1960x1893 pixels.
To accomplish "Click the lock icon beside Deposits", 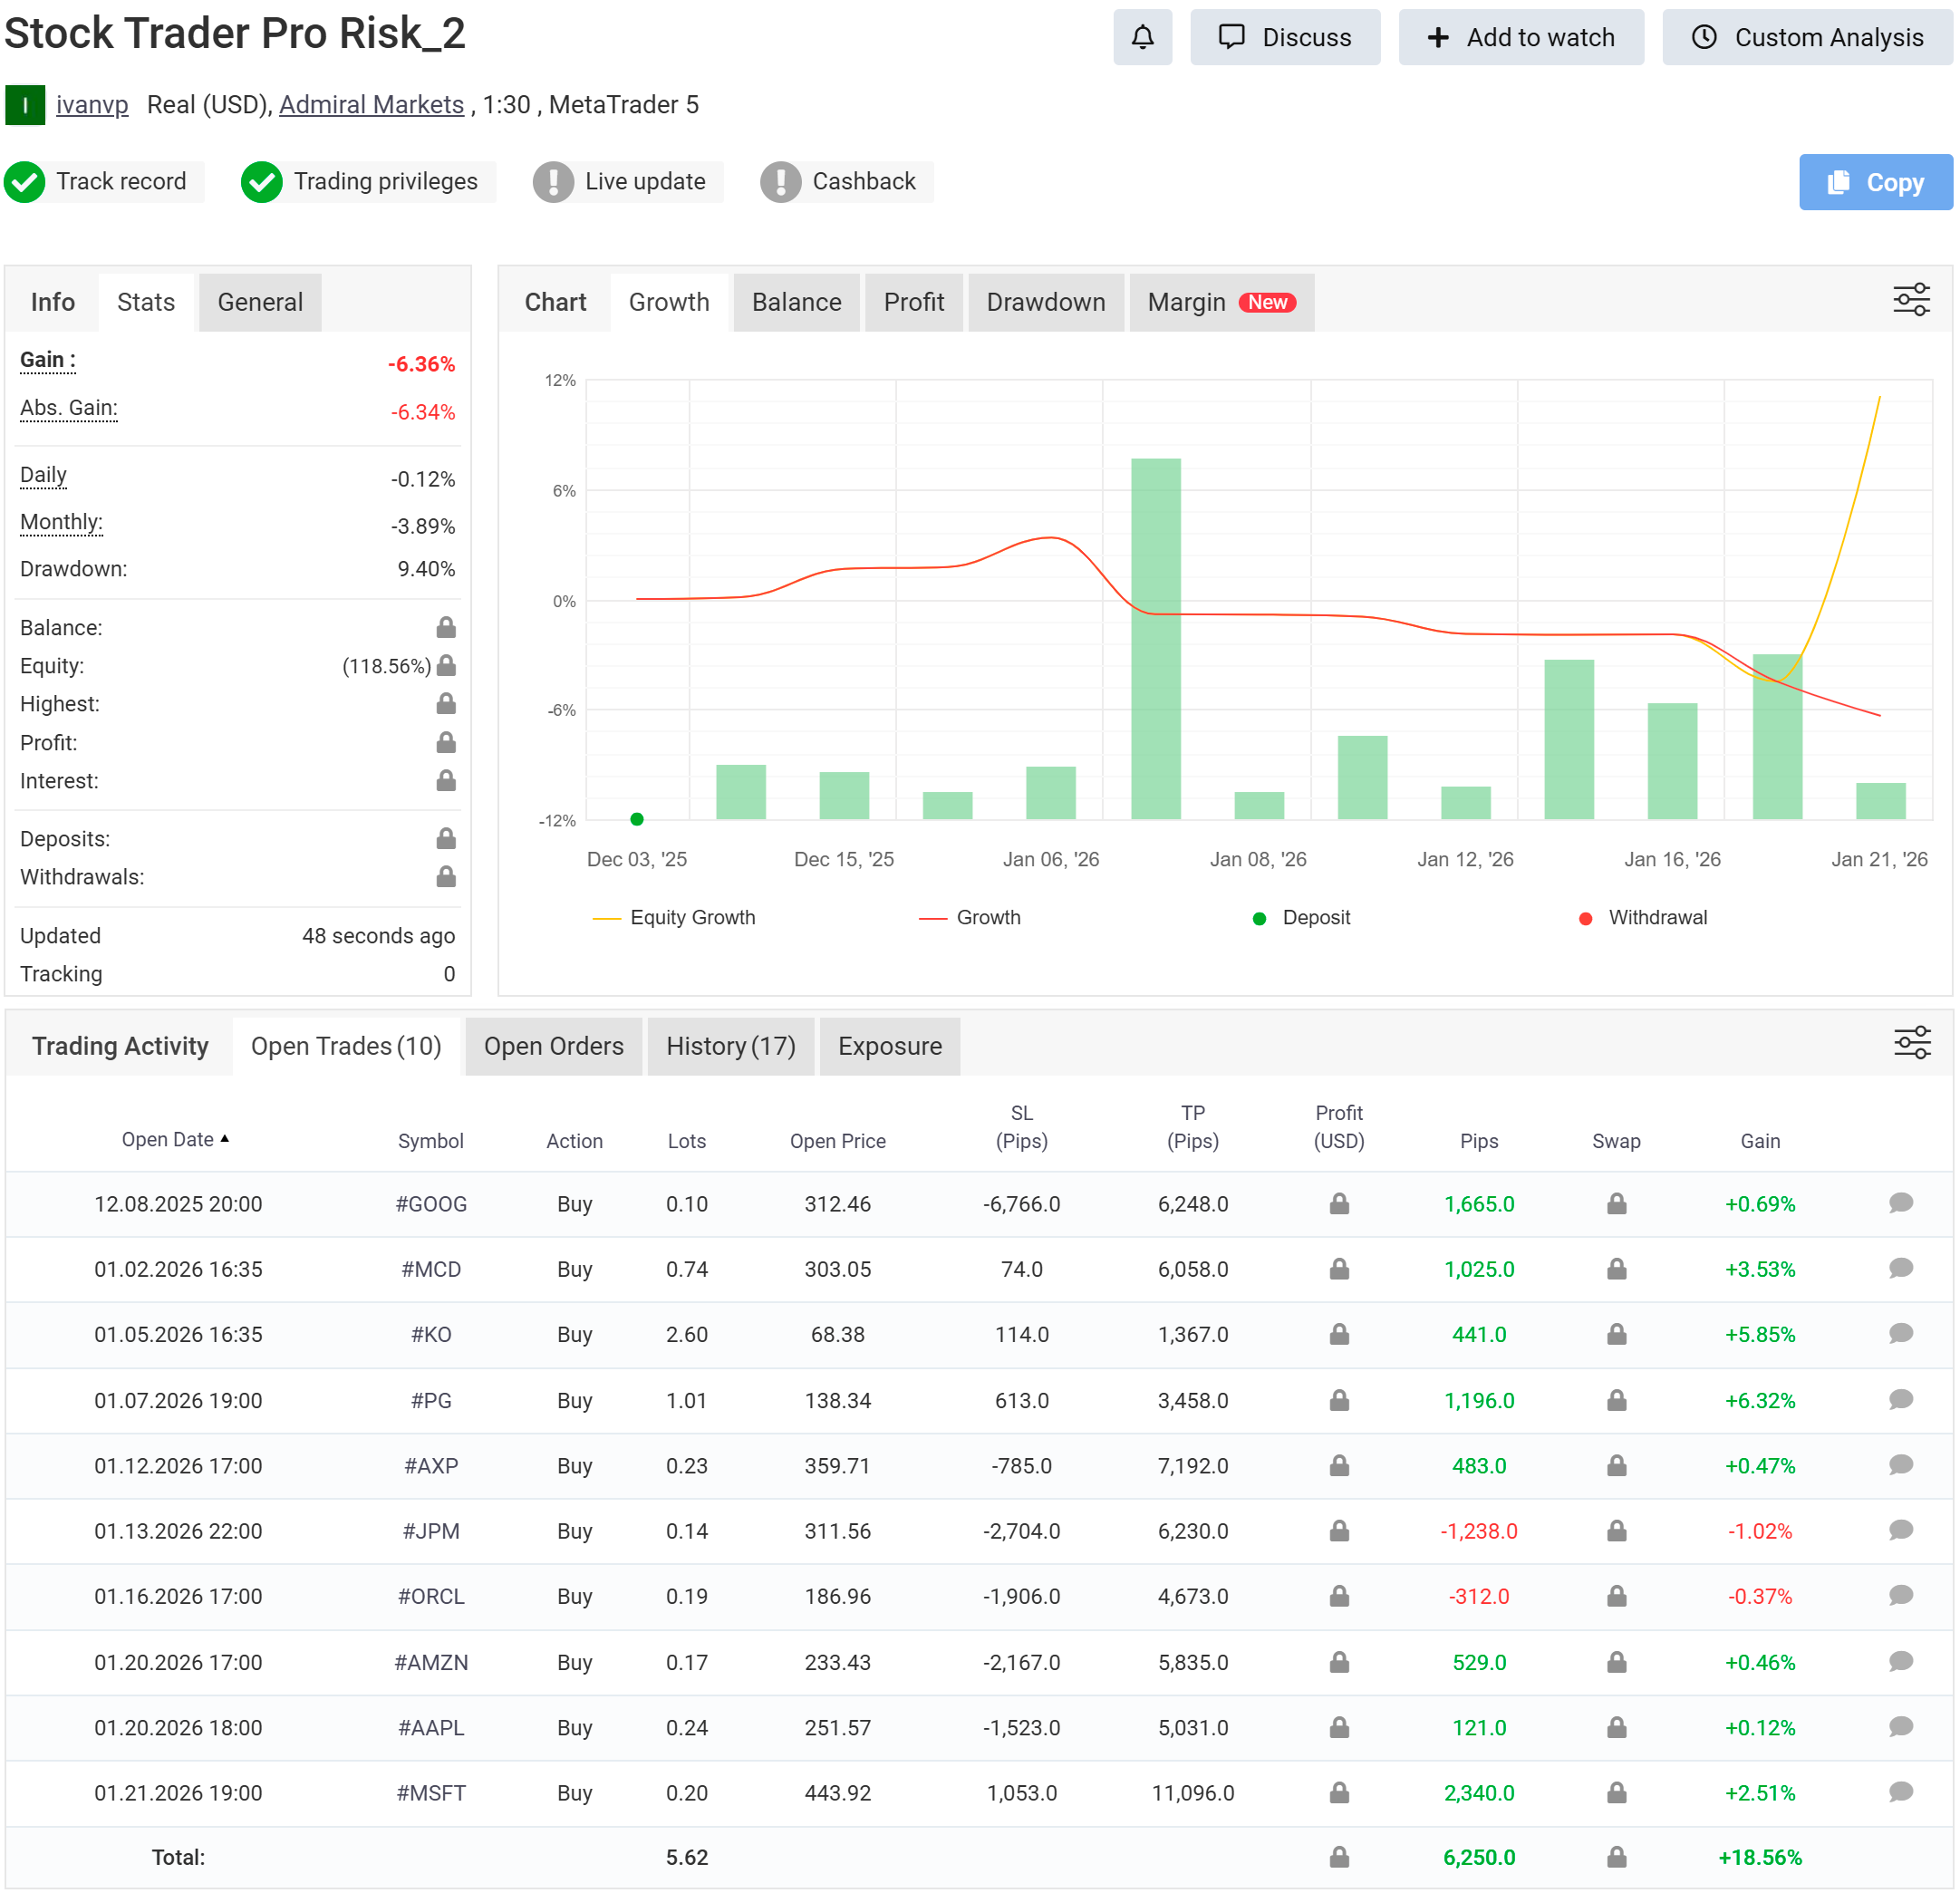I will tap(446, 838).
